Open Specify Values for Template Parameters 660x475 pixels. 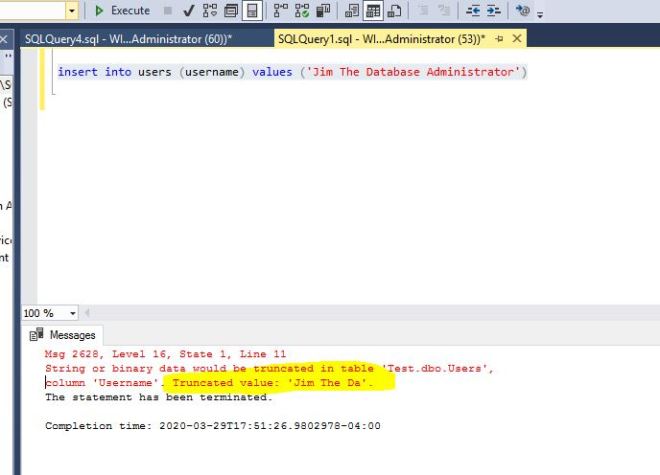pyautogui.click(x=522, y=11)
